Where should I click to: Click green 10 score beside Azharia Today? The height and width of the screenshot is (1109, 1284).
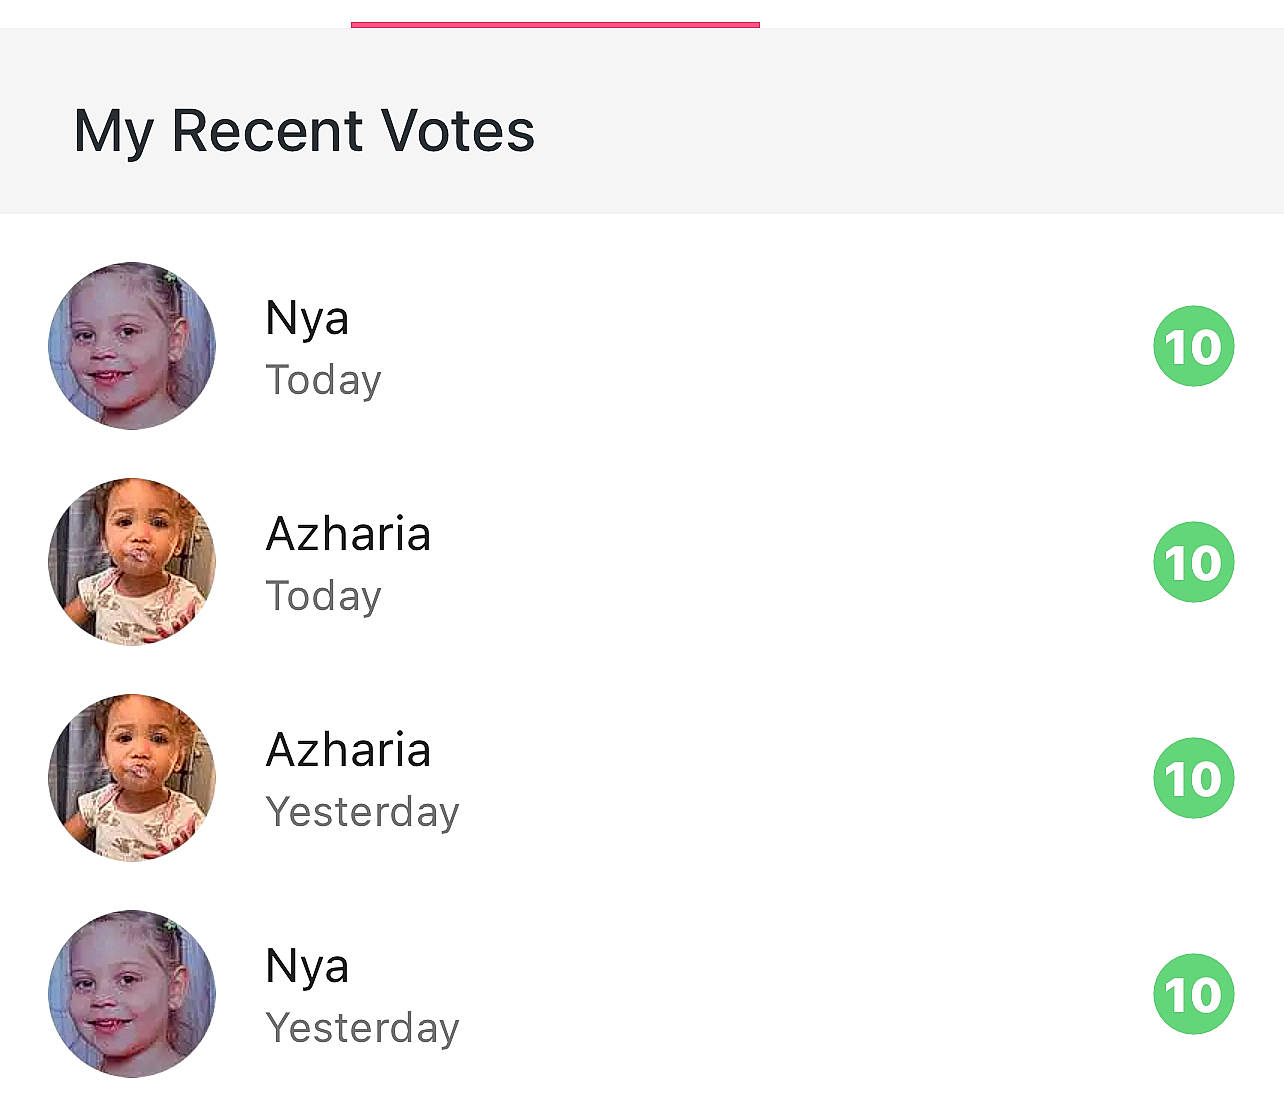pyautogui.click(x=1193, y=562)
